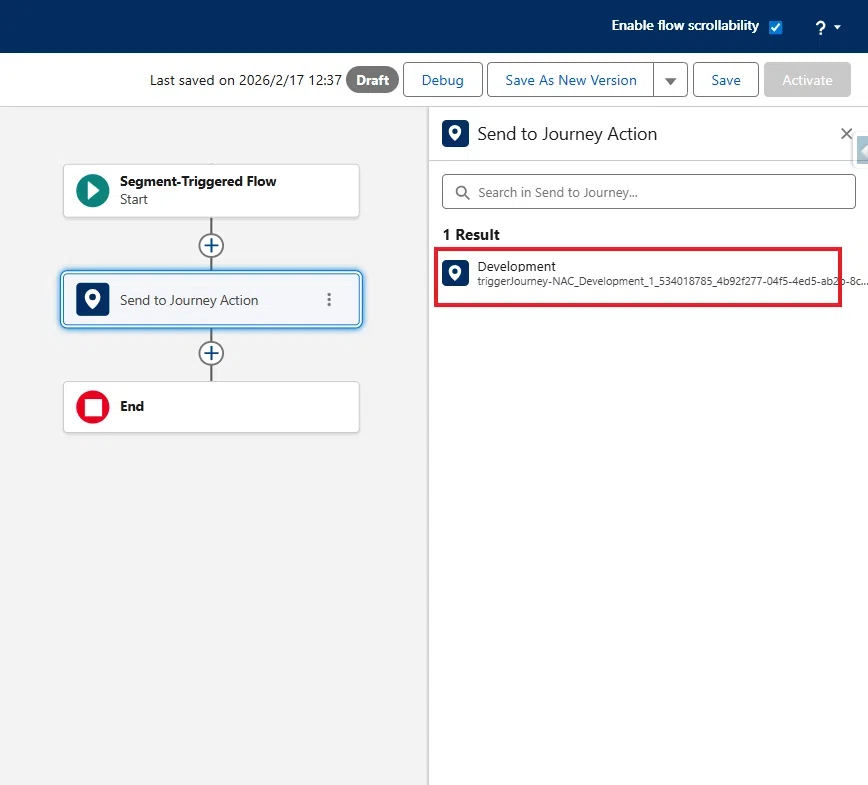
Task: Click the Save button
Action: coord(725,80)
